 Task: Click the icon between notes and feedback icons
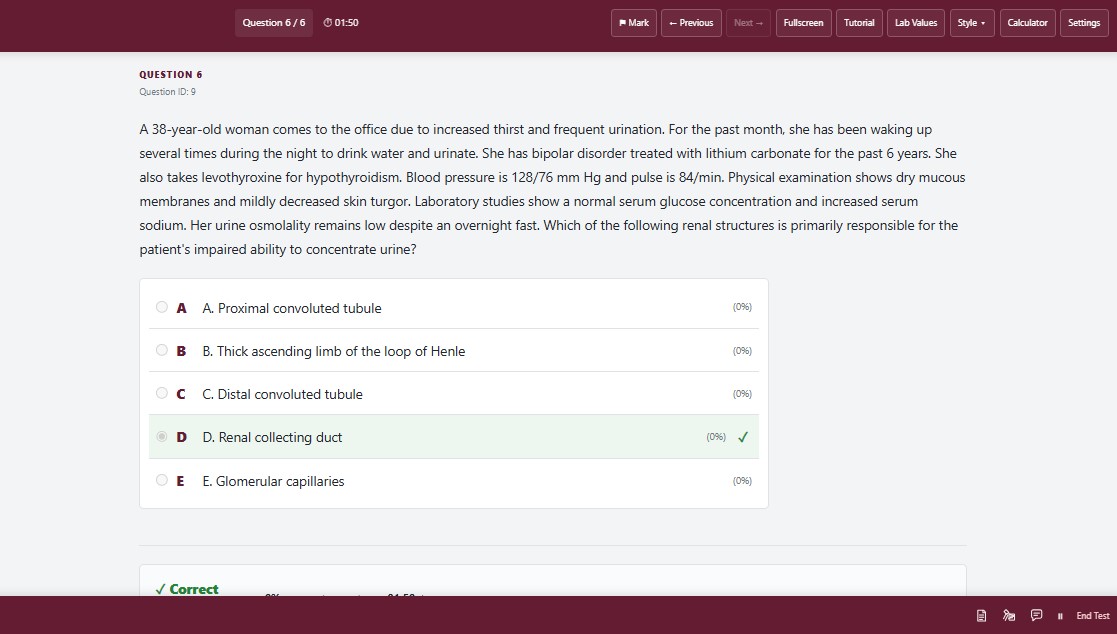tap(1009, 615)
